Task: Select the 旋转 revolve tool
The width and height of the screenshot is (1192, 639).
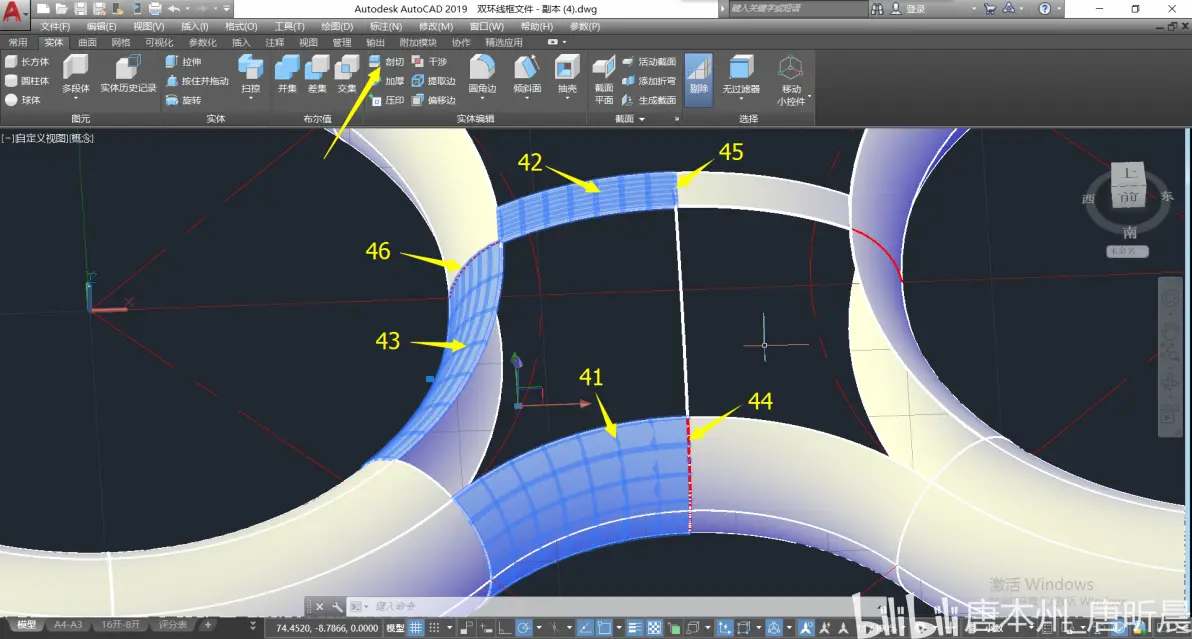Action: [184, 100]
